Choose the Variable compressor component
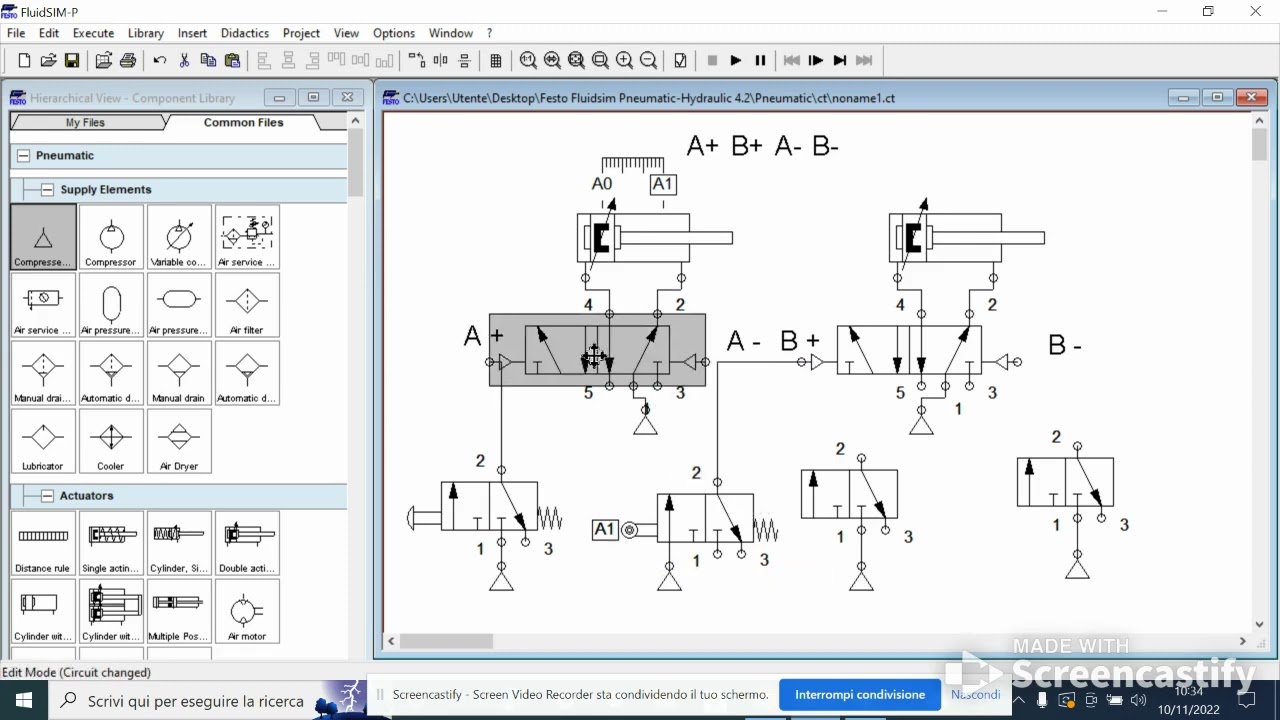1280x720 pixels. [179, 237]
